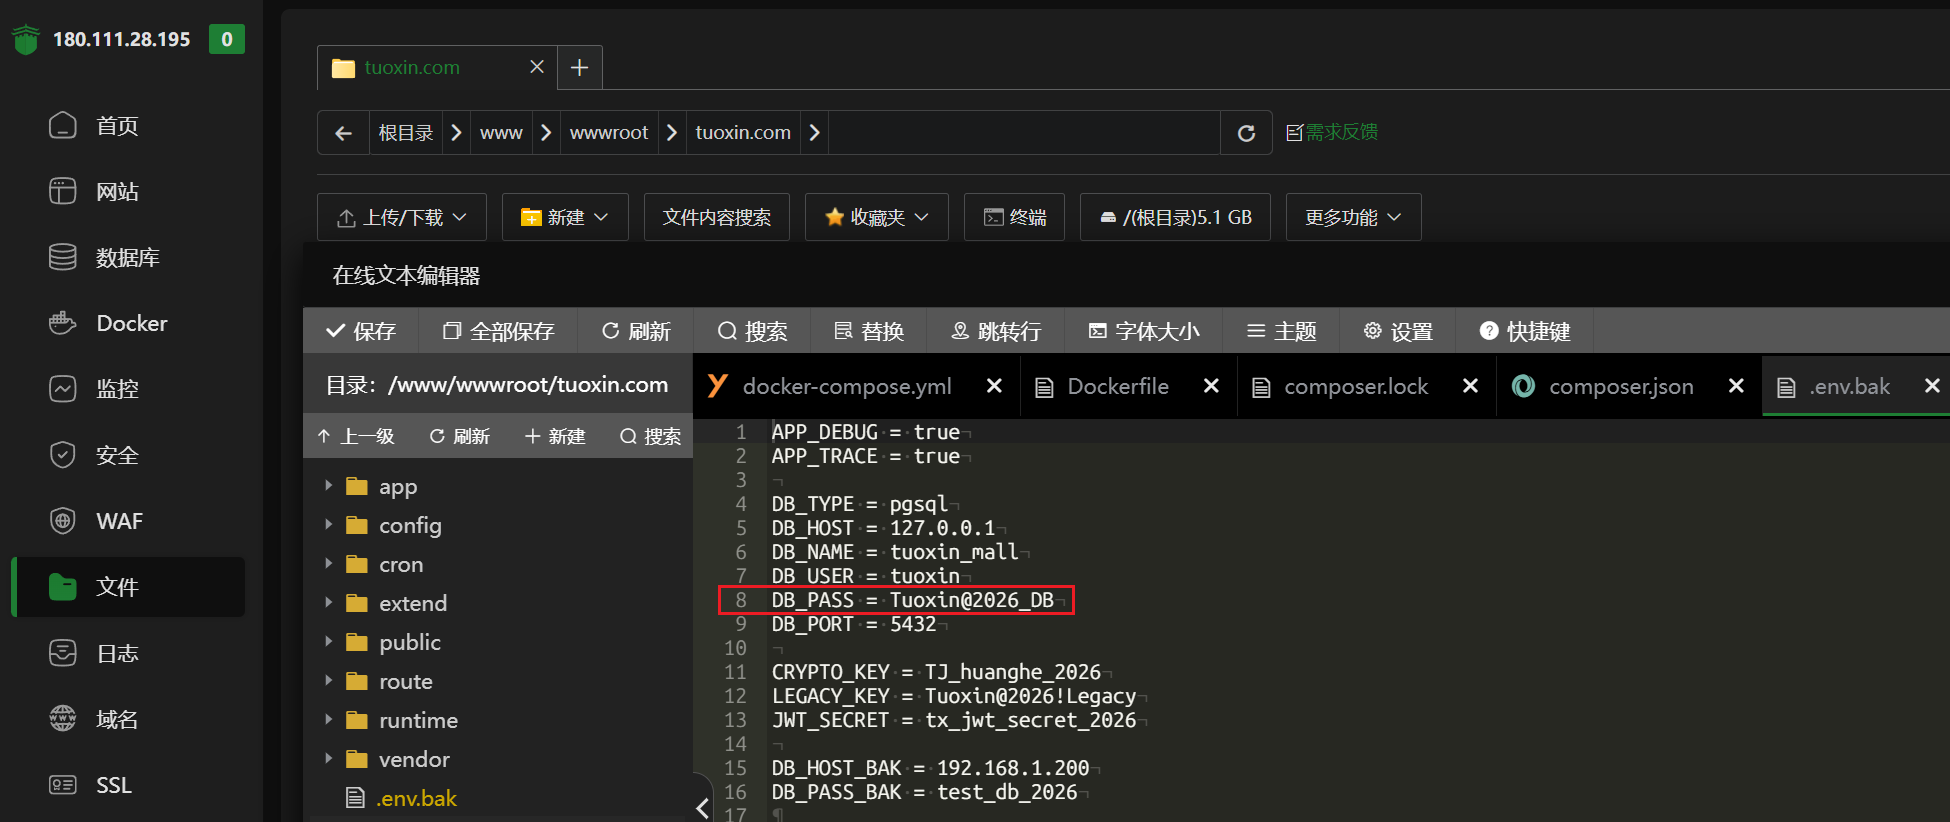Screen dimensions: 1950x822
Task: Click 跳转行 go to line
Action: 996,331
